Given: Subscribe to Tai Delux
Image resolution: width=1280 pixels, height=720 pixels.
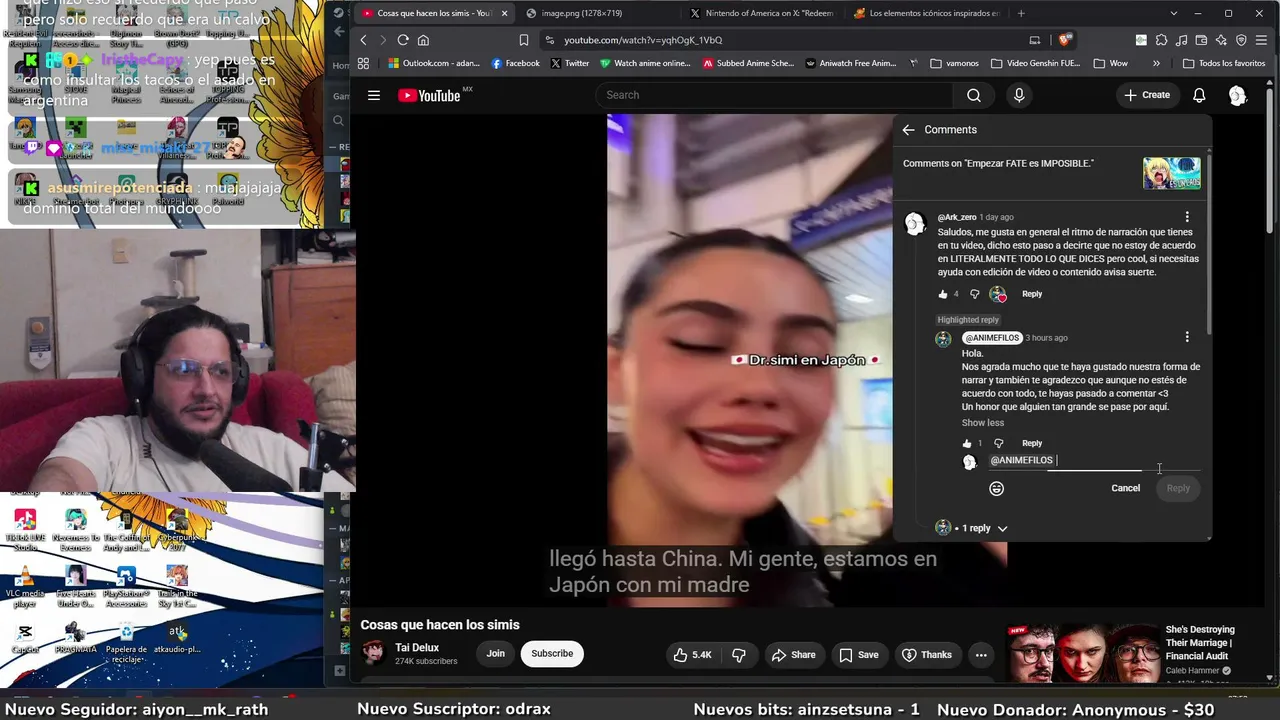Looking at the screenshot, I should (552, 654).
